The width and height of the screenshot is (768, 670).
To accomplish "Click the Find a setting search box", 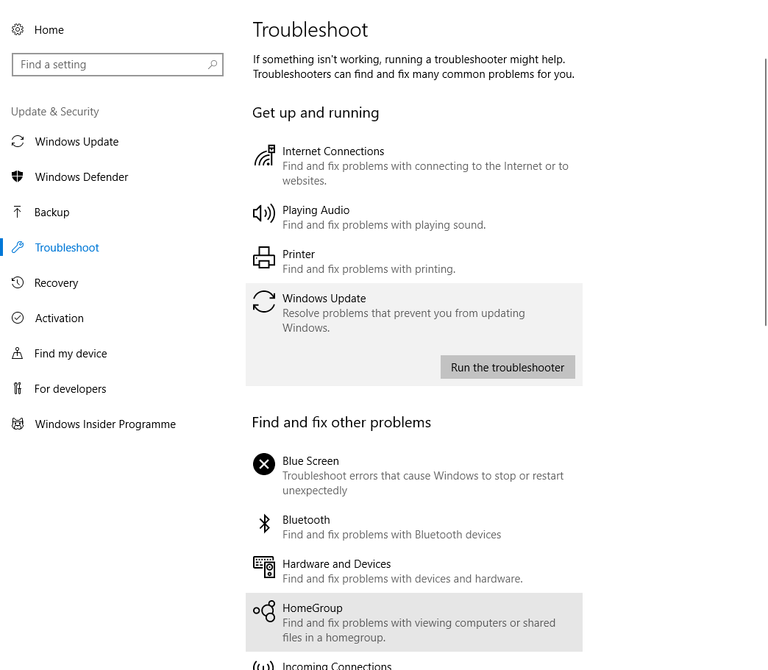I will [x=108, y=65].
